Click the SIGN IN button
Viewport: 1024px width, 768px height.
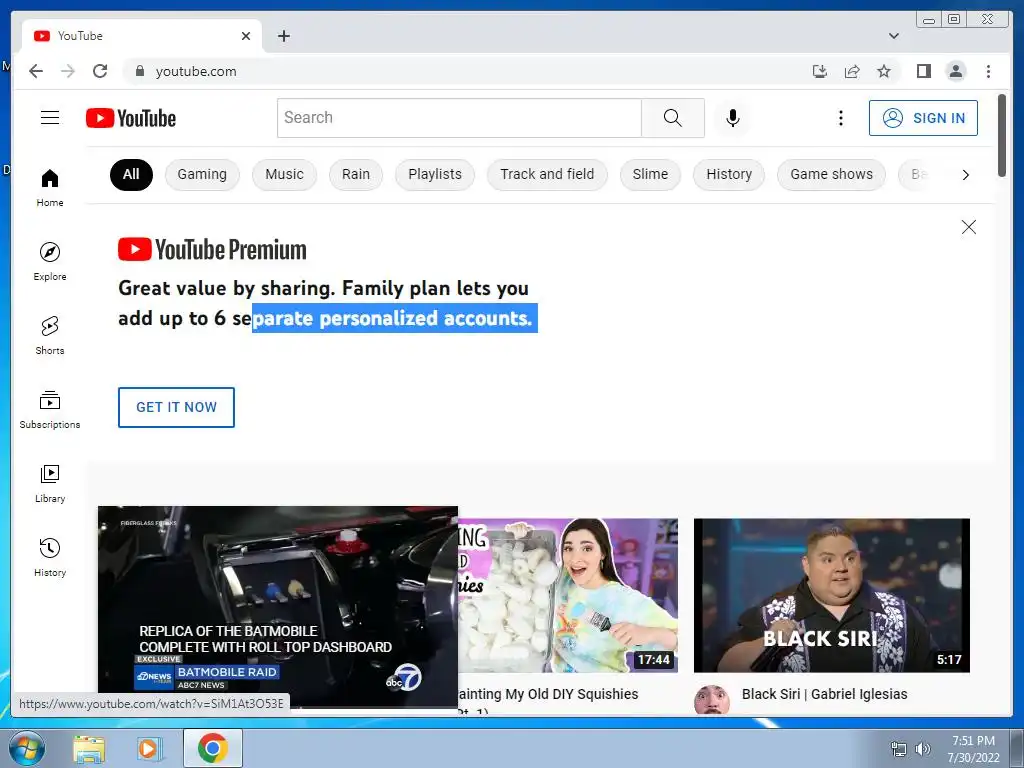pos(923,118)
